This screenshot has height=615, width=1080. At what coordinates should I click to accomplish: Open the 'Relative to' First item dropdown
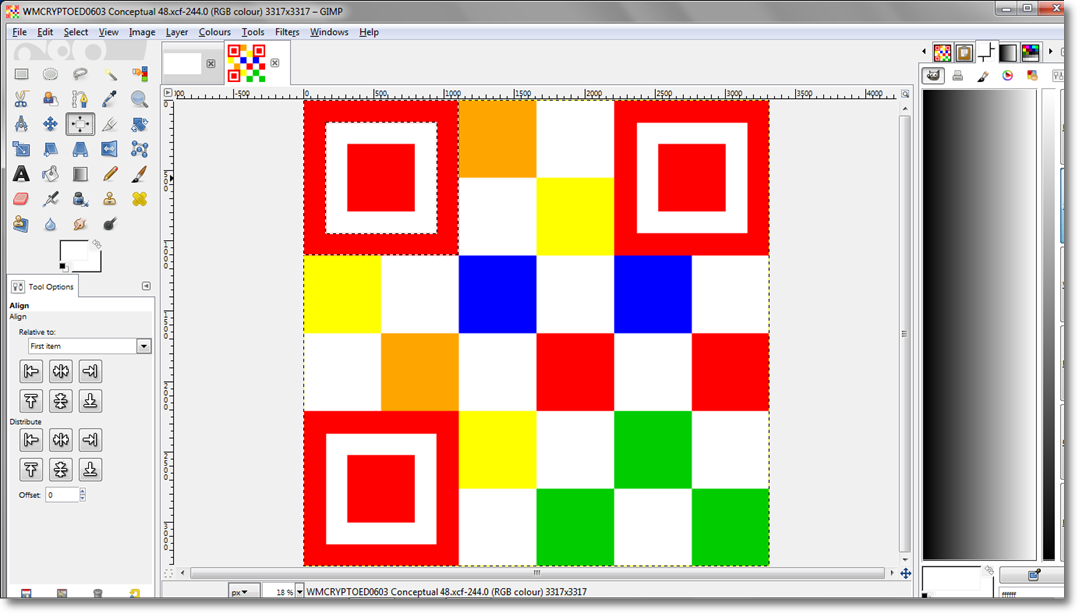[x=90, y=346]
